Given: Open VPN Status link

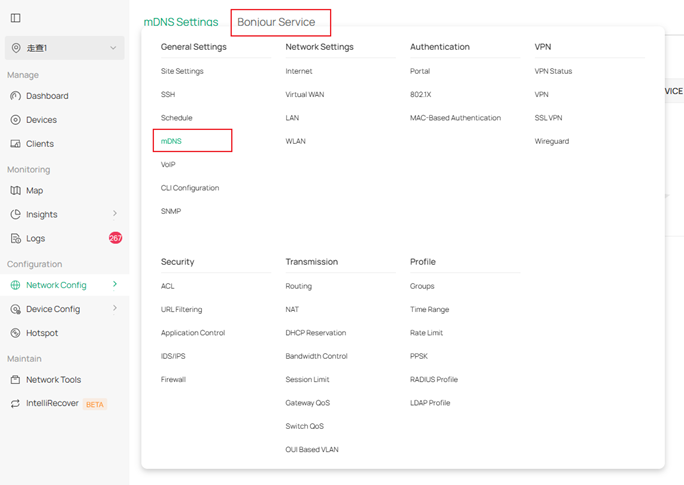Looking at the screenshot, I should pyautogui.click(x=553, y=71).
